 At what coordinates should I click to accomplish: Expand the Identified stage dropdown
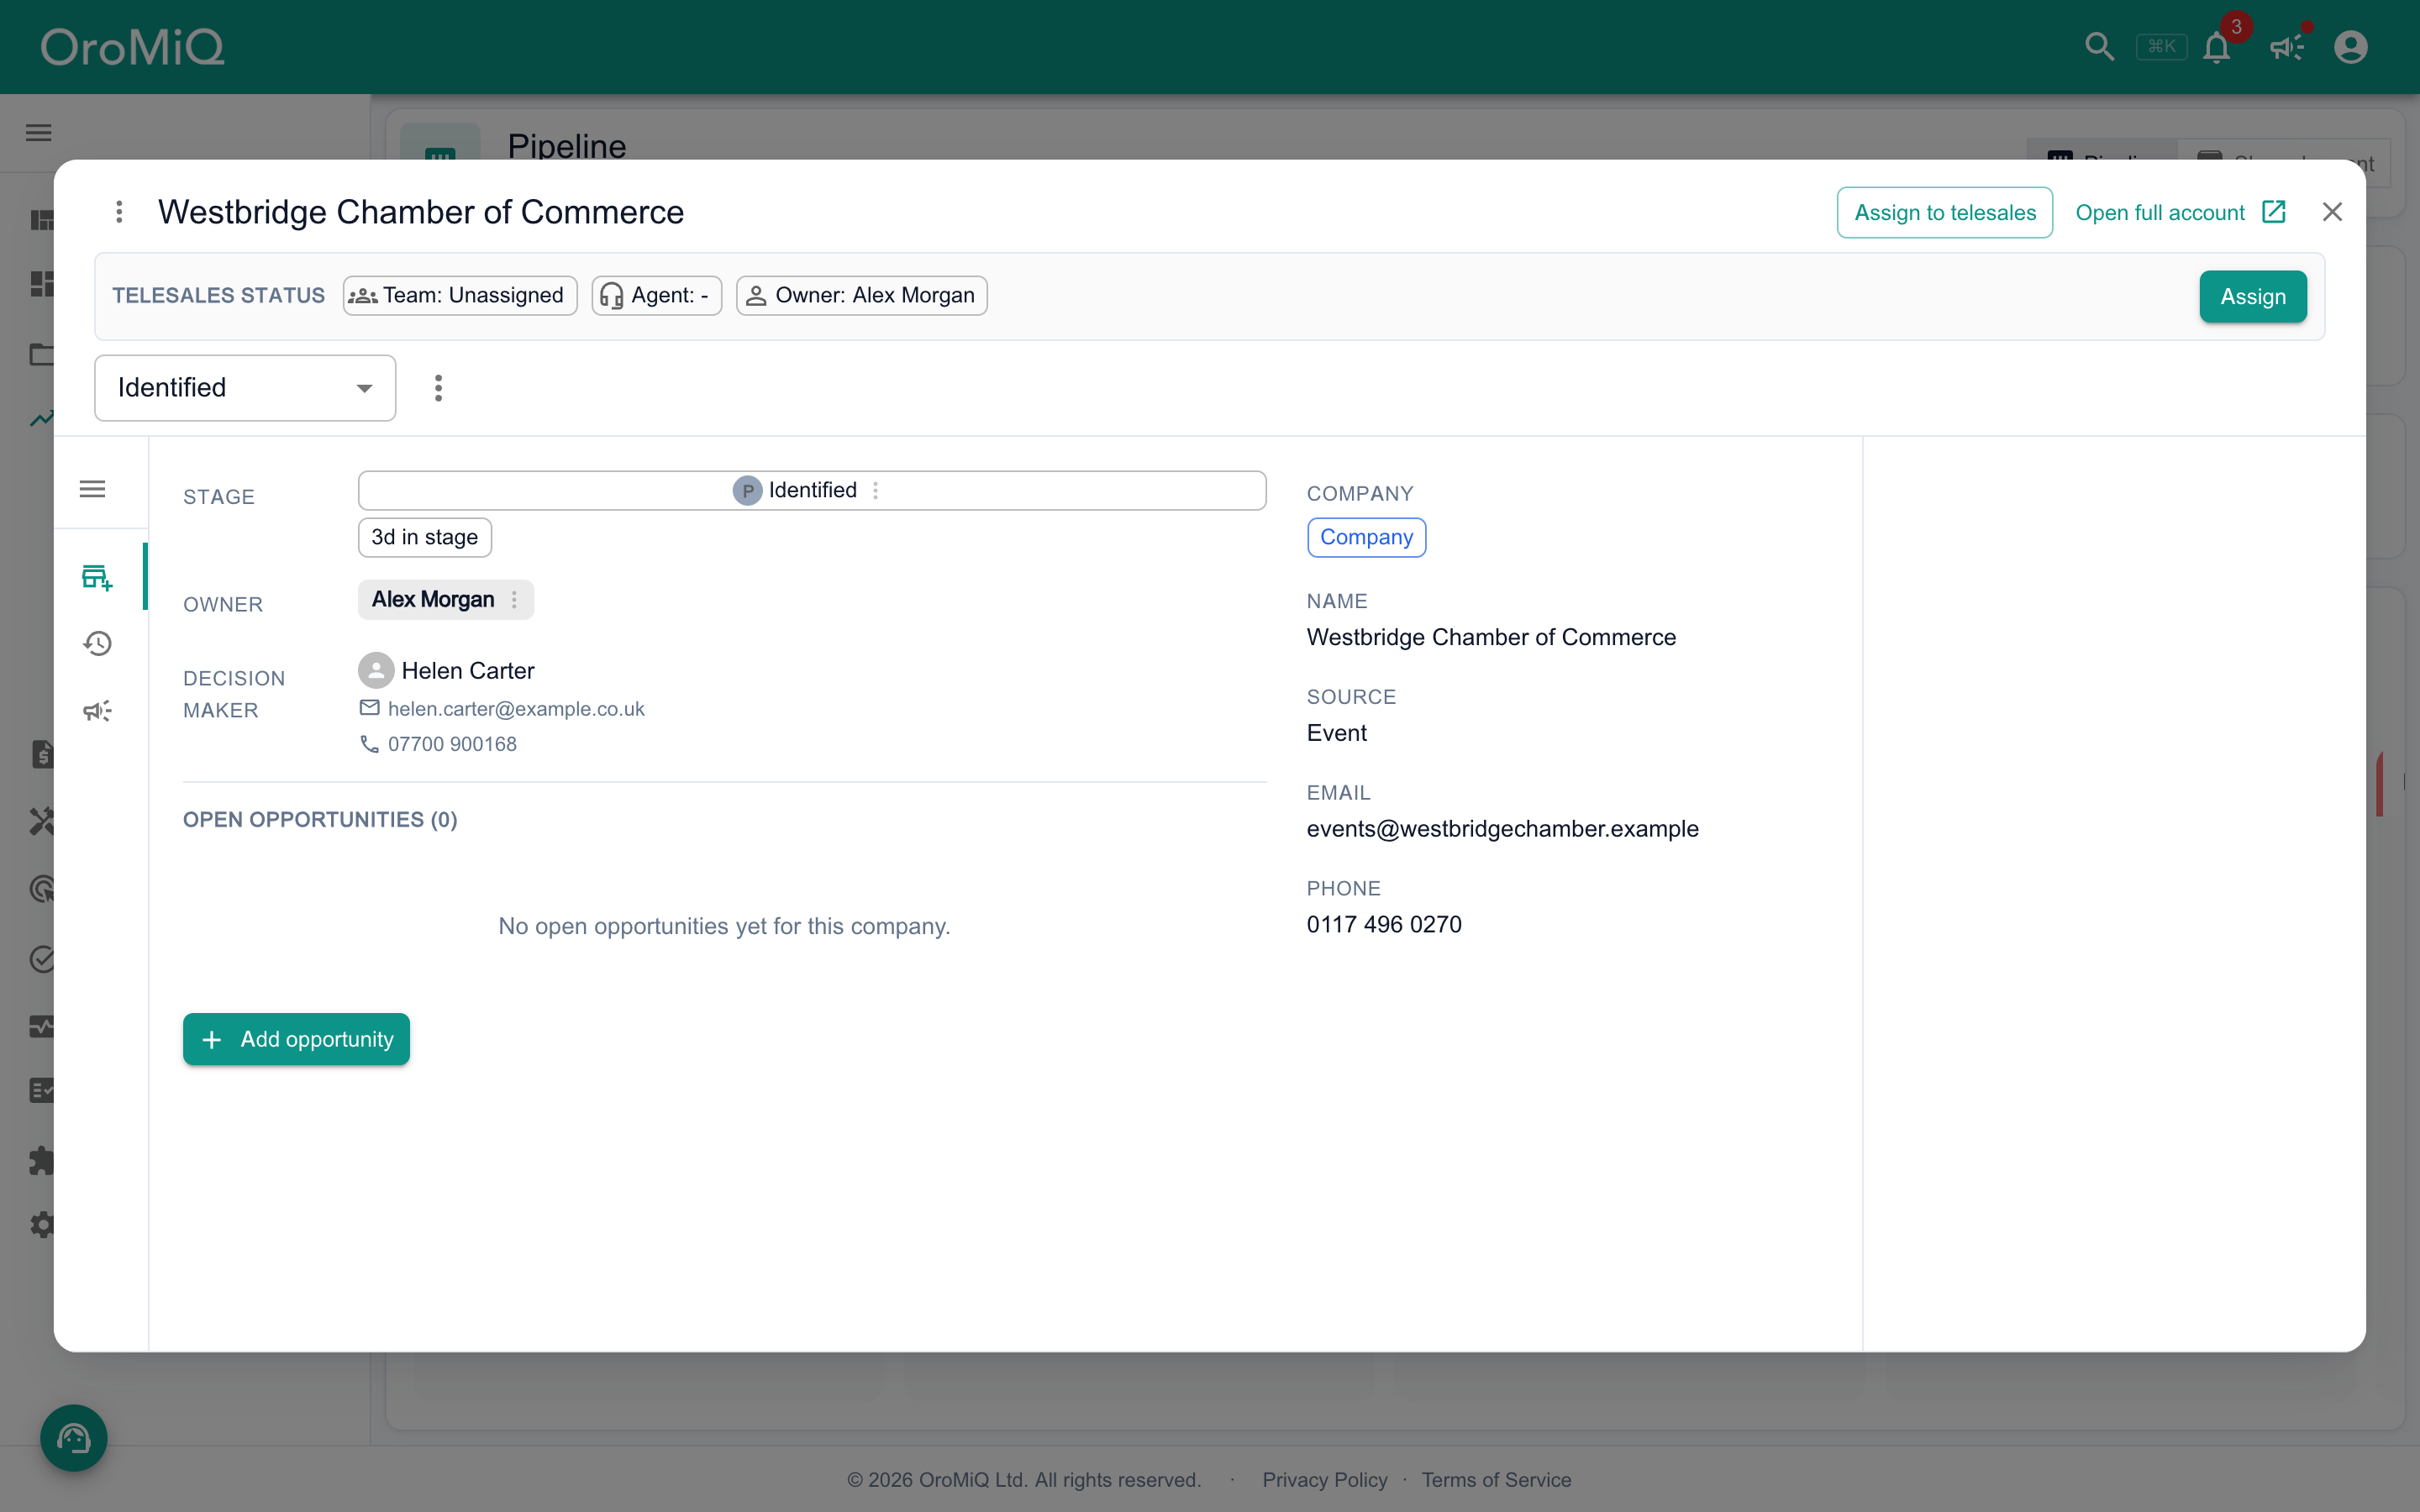(x=245, y=388)
